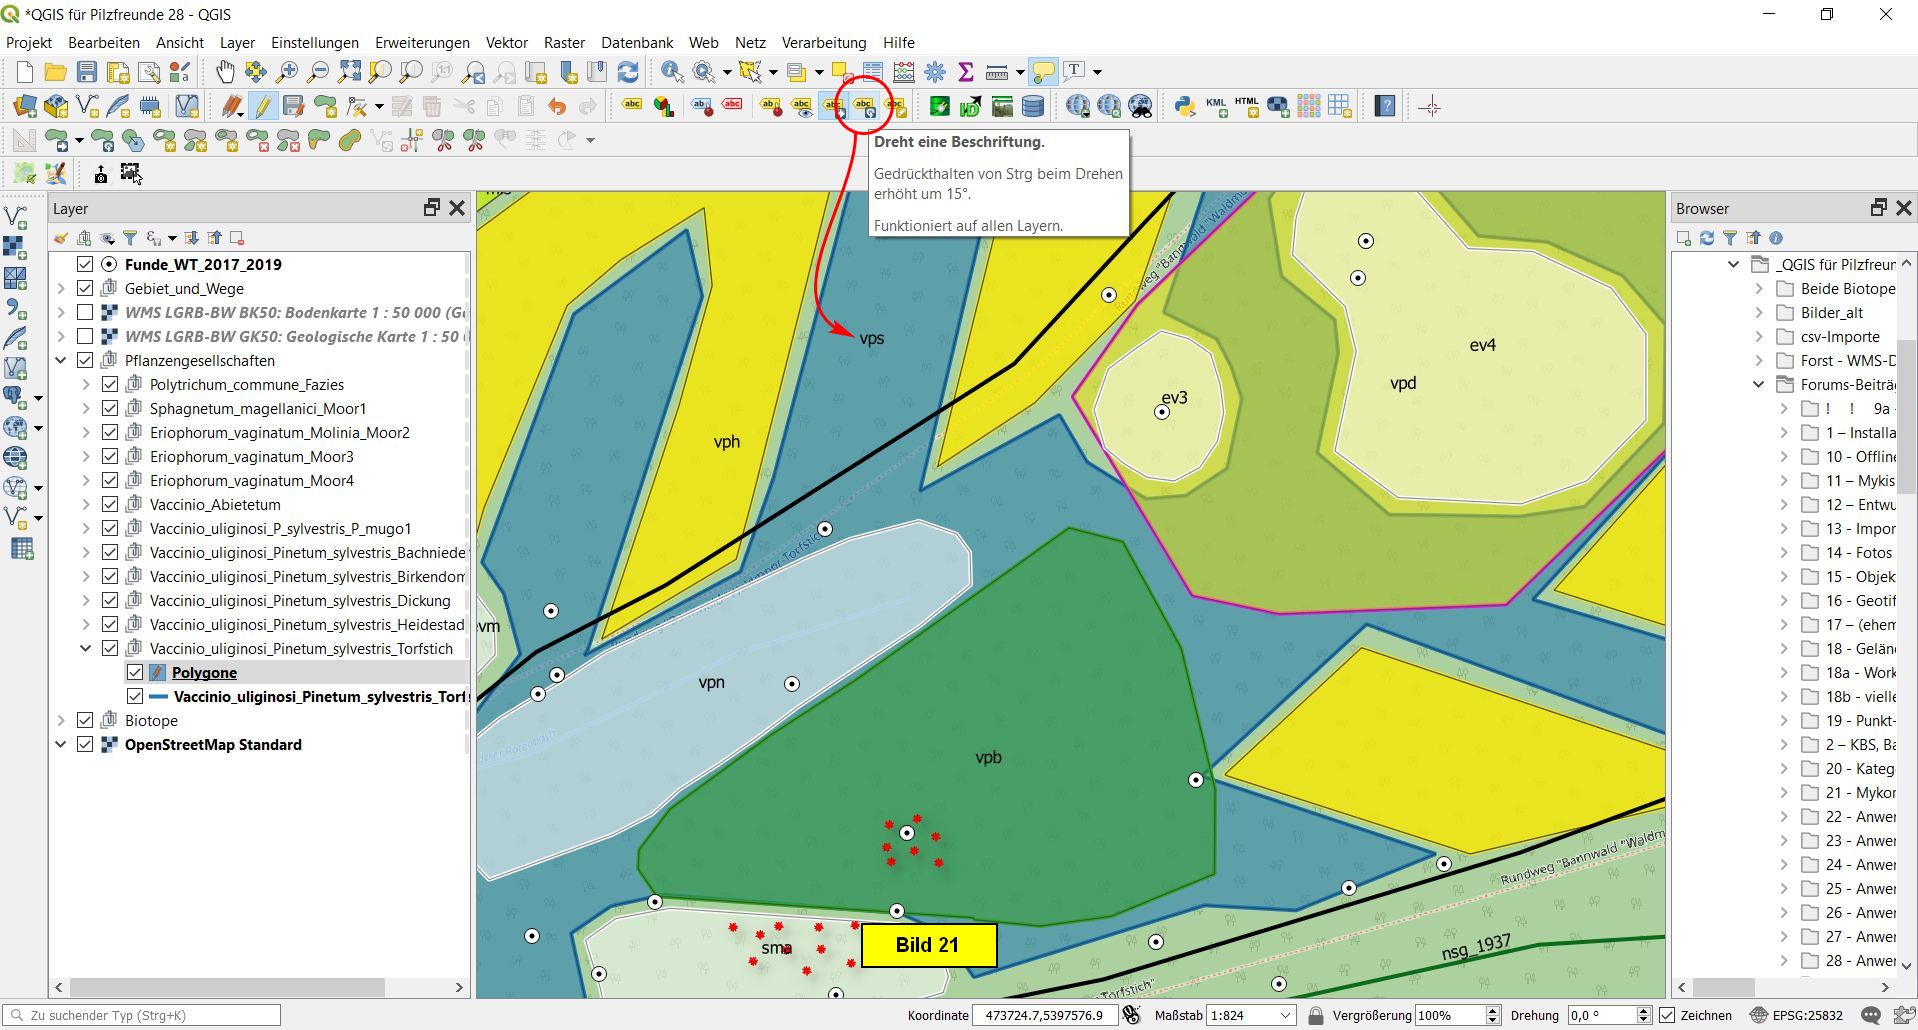Expand the Biotope layer group

pyautogui.click(x=61, y=721)
